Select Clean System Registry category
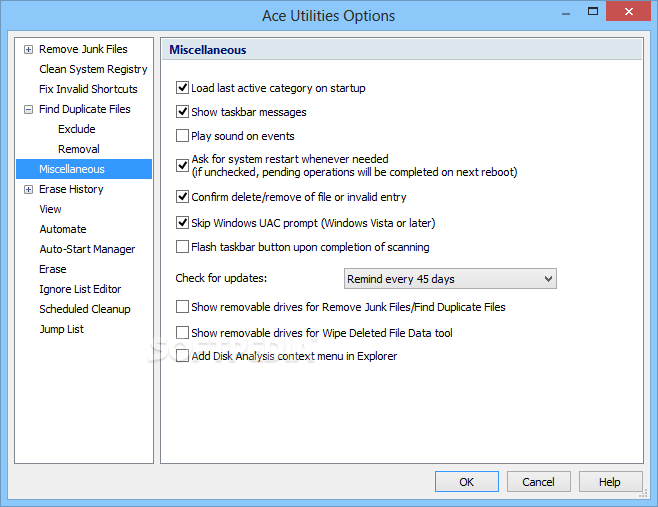The image size is (658, 507). point(93,69)
